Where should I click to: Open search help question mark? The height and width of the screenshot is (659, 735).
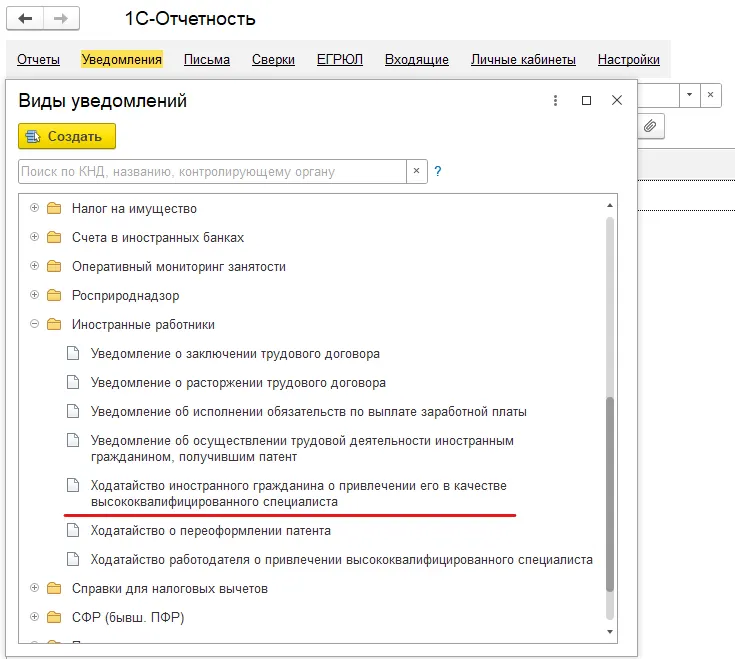(x=438, y=171)
